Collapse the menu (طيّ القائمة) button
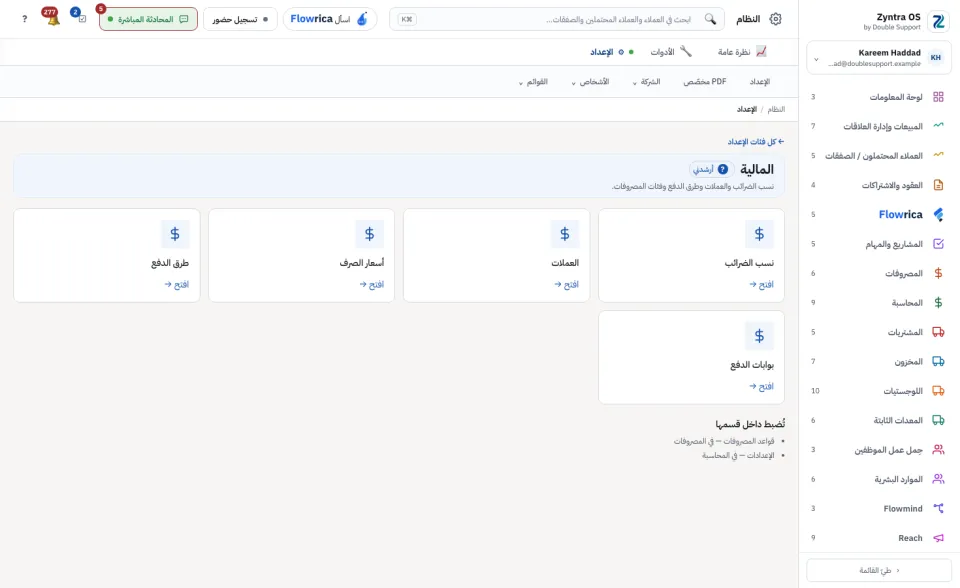Viewport: 960px width, 588px height. coord(879,570)
